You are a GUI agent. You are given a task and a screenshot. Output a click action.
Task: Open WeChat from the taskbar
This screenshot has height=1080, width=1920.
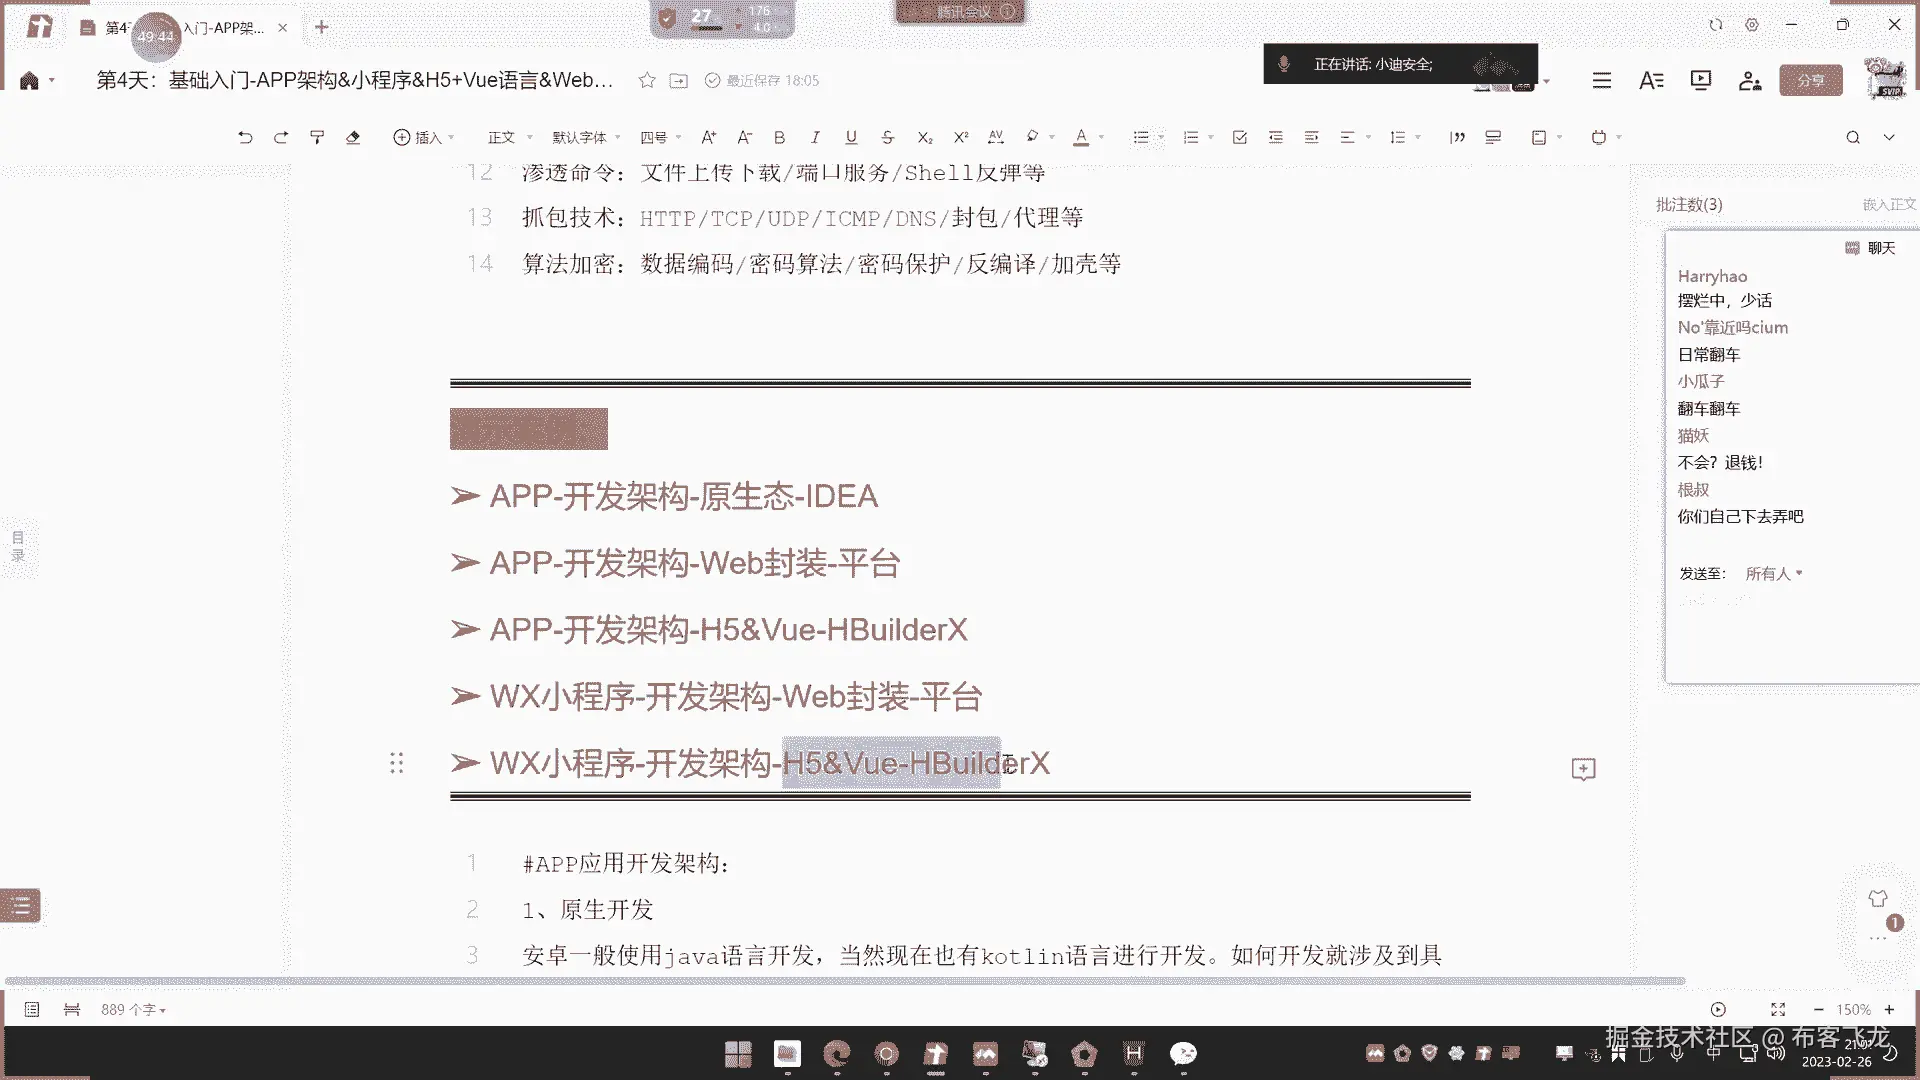point(1183,1053)
